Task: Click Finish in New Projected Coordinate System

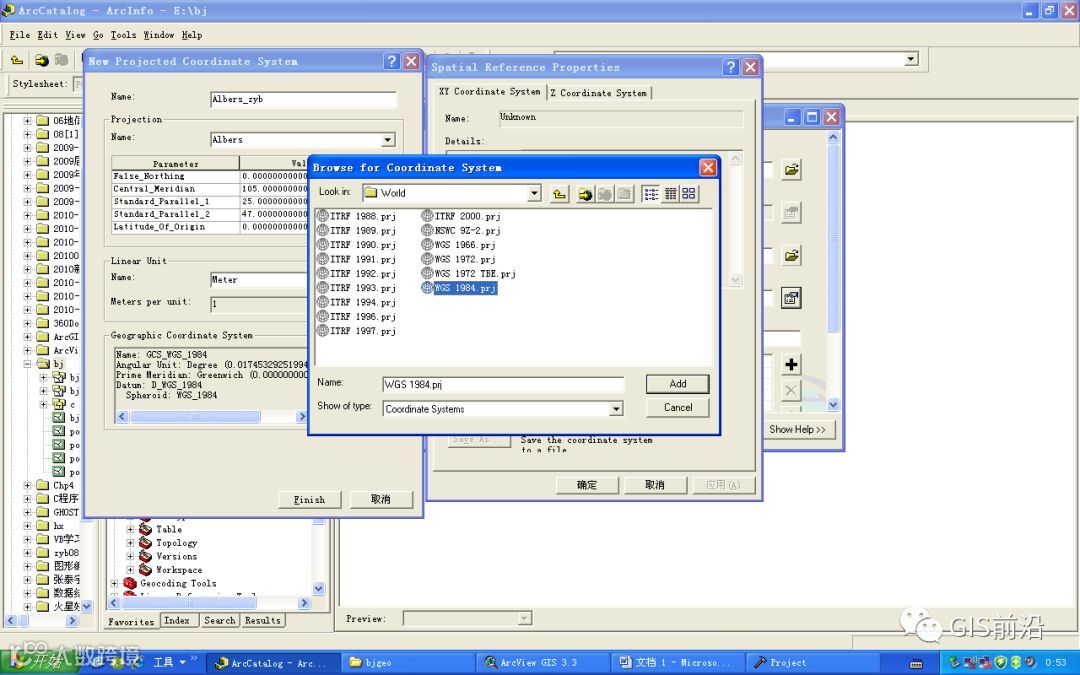Action: [x=309, y=500]
